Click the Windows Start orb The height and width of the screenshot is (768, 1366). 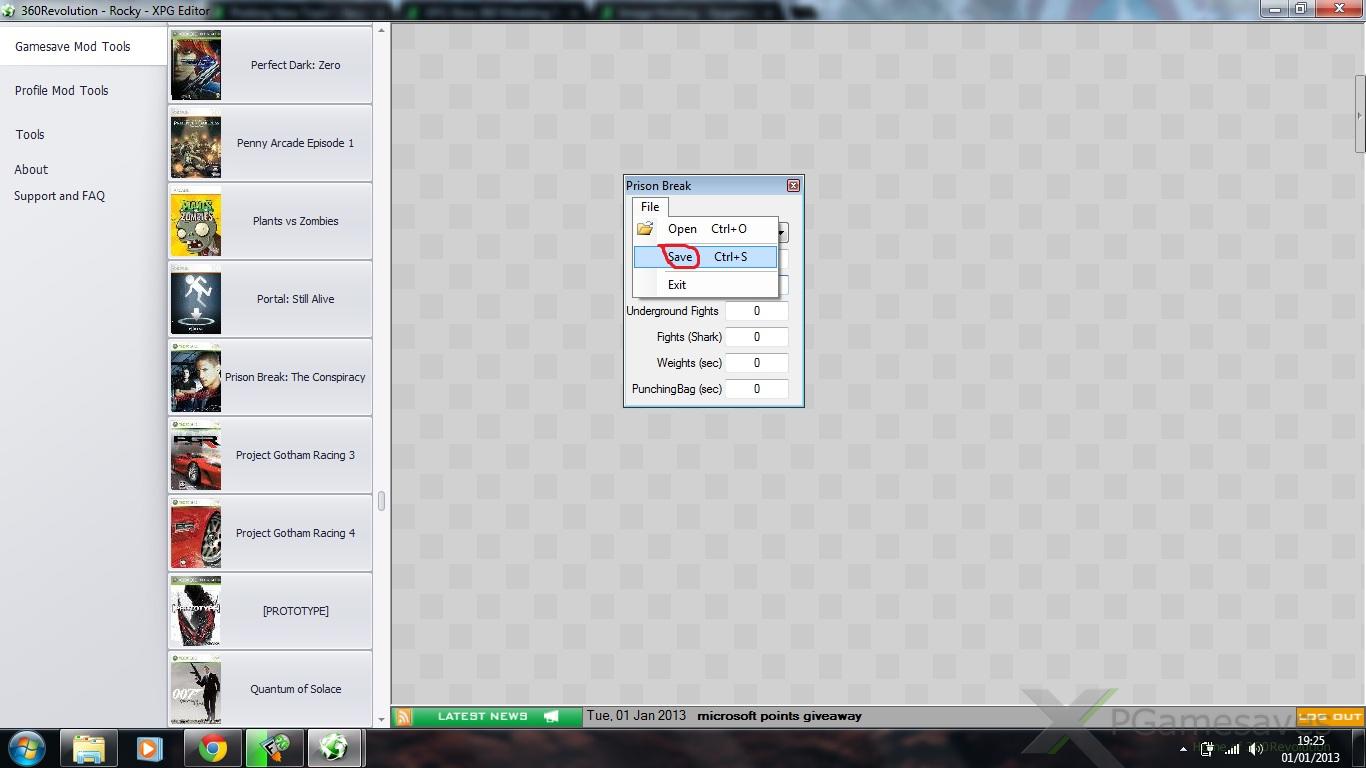click(27, 748)
